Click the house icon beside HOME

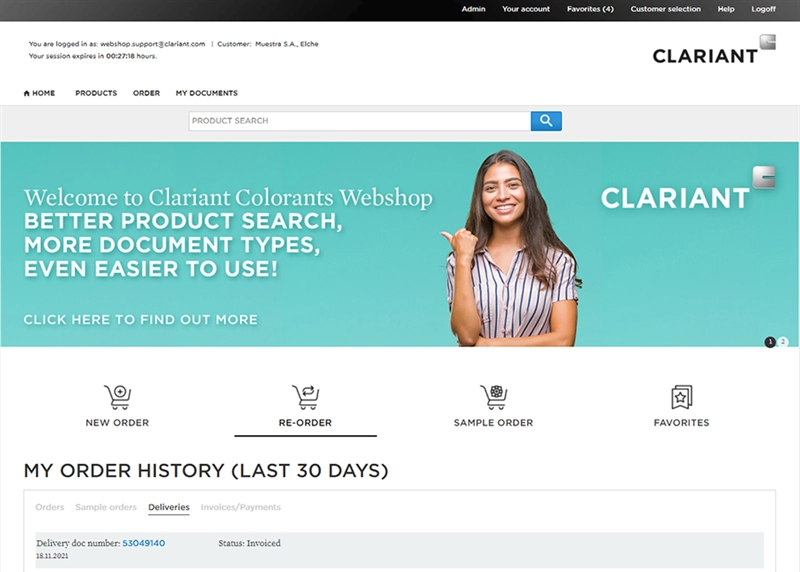click(x=27, y=93)
